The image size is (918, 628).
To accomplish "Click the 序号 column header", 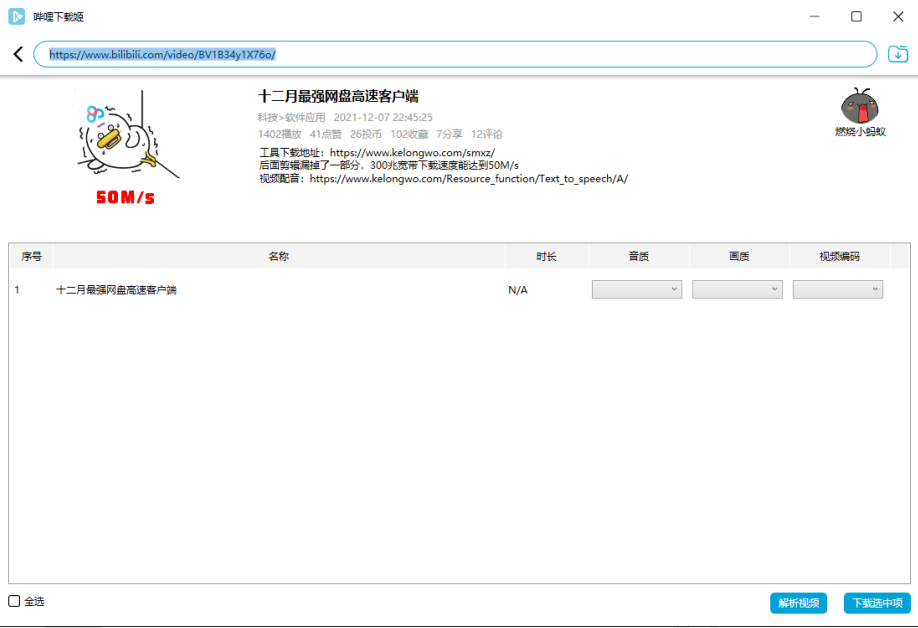I will point(32,256).
